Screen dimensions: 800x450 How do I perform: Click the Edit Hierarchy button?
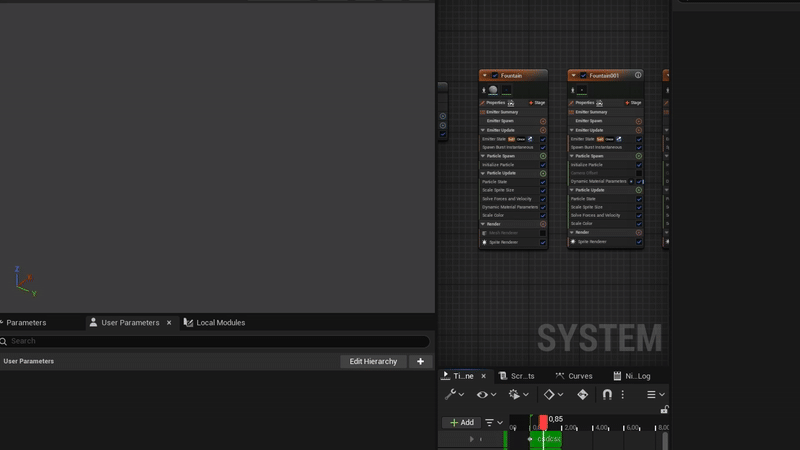coord(373,361)
